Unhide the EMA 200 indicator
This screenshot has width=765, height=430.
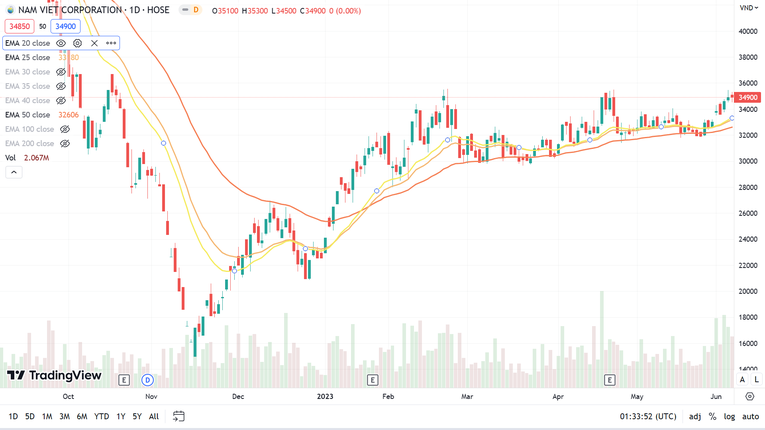65,143
